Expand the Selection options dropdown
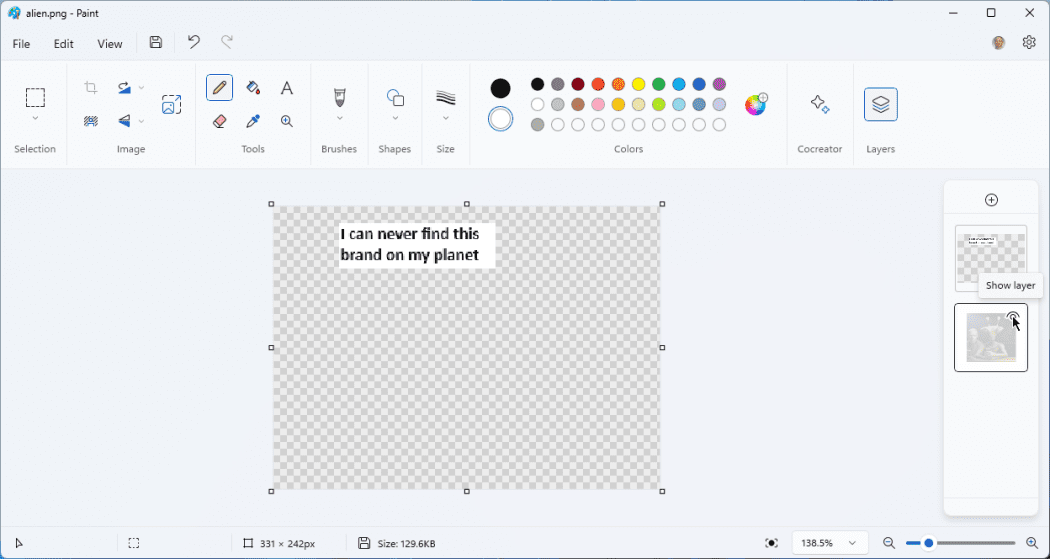The image size is (1050, 559). pos(35,119)
